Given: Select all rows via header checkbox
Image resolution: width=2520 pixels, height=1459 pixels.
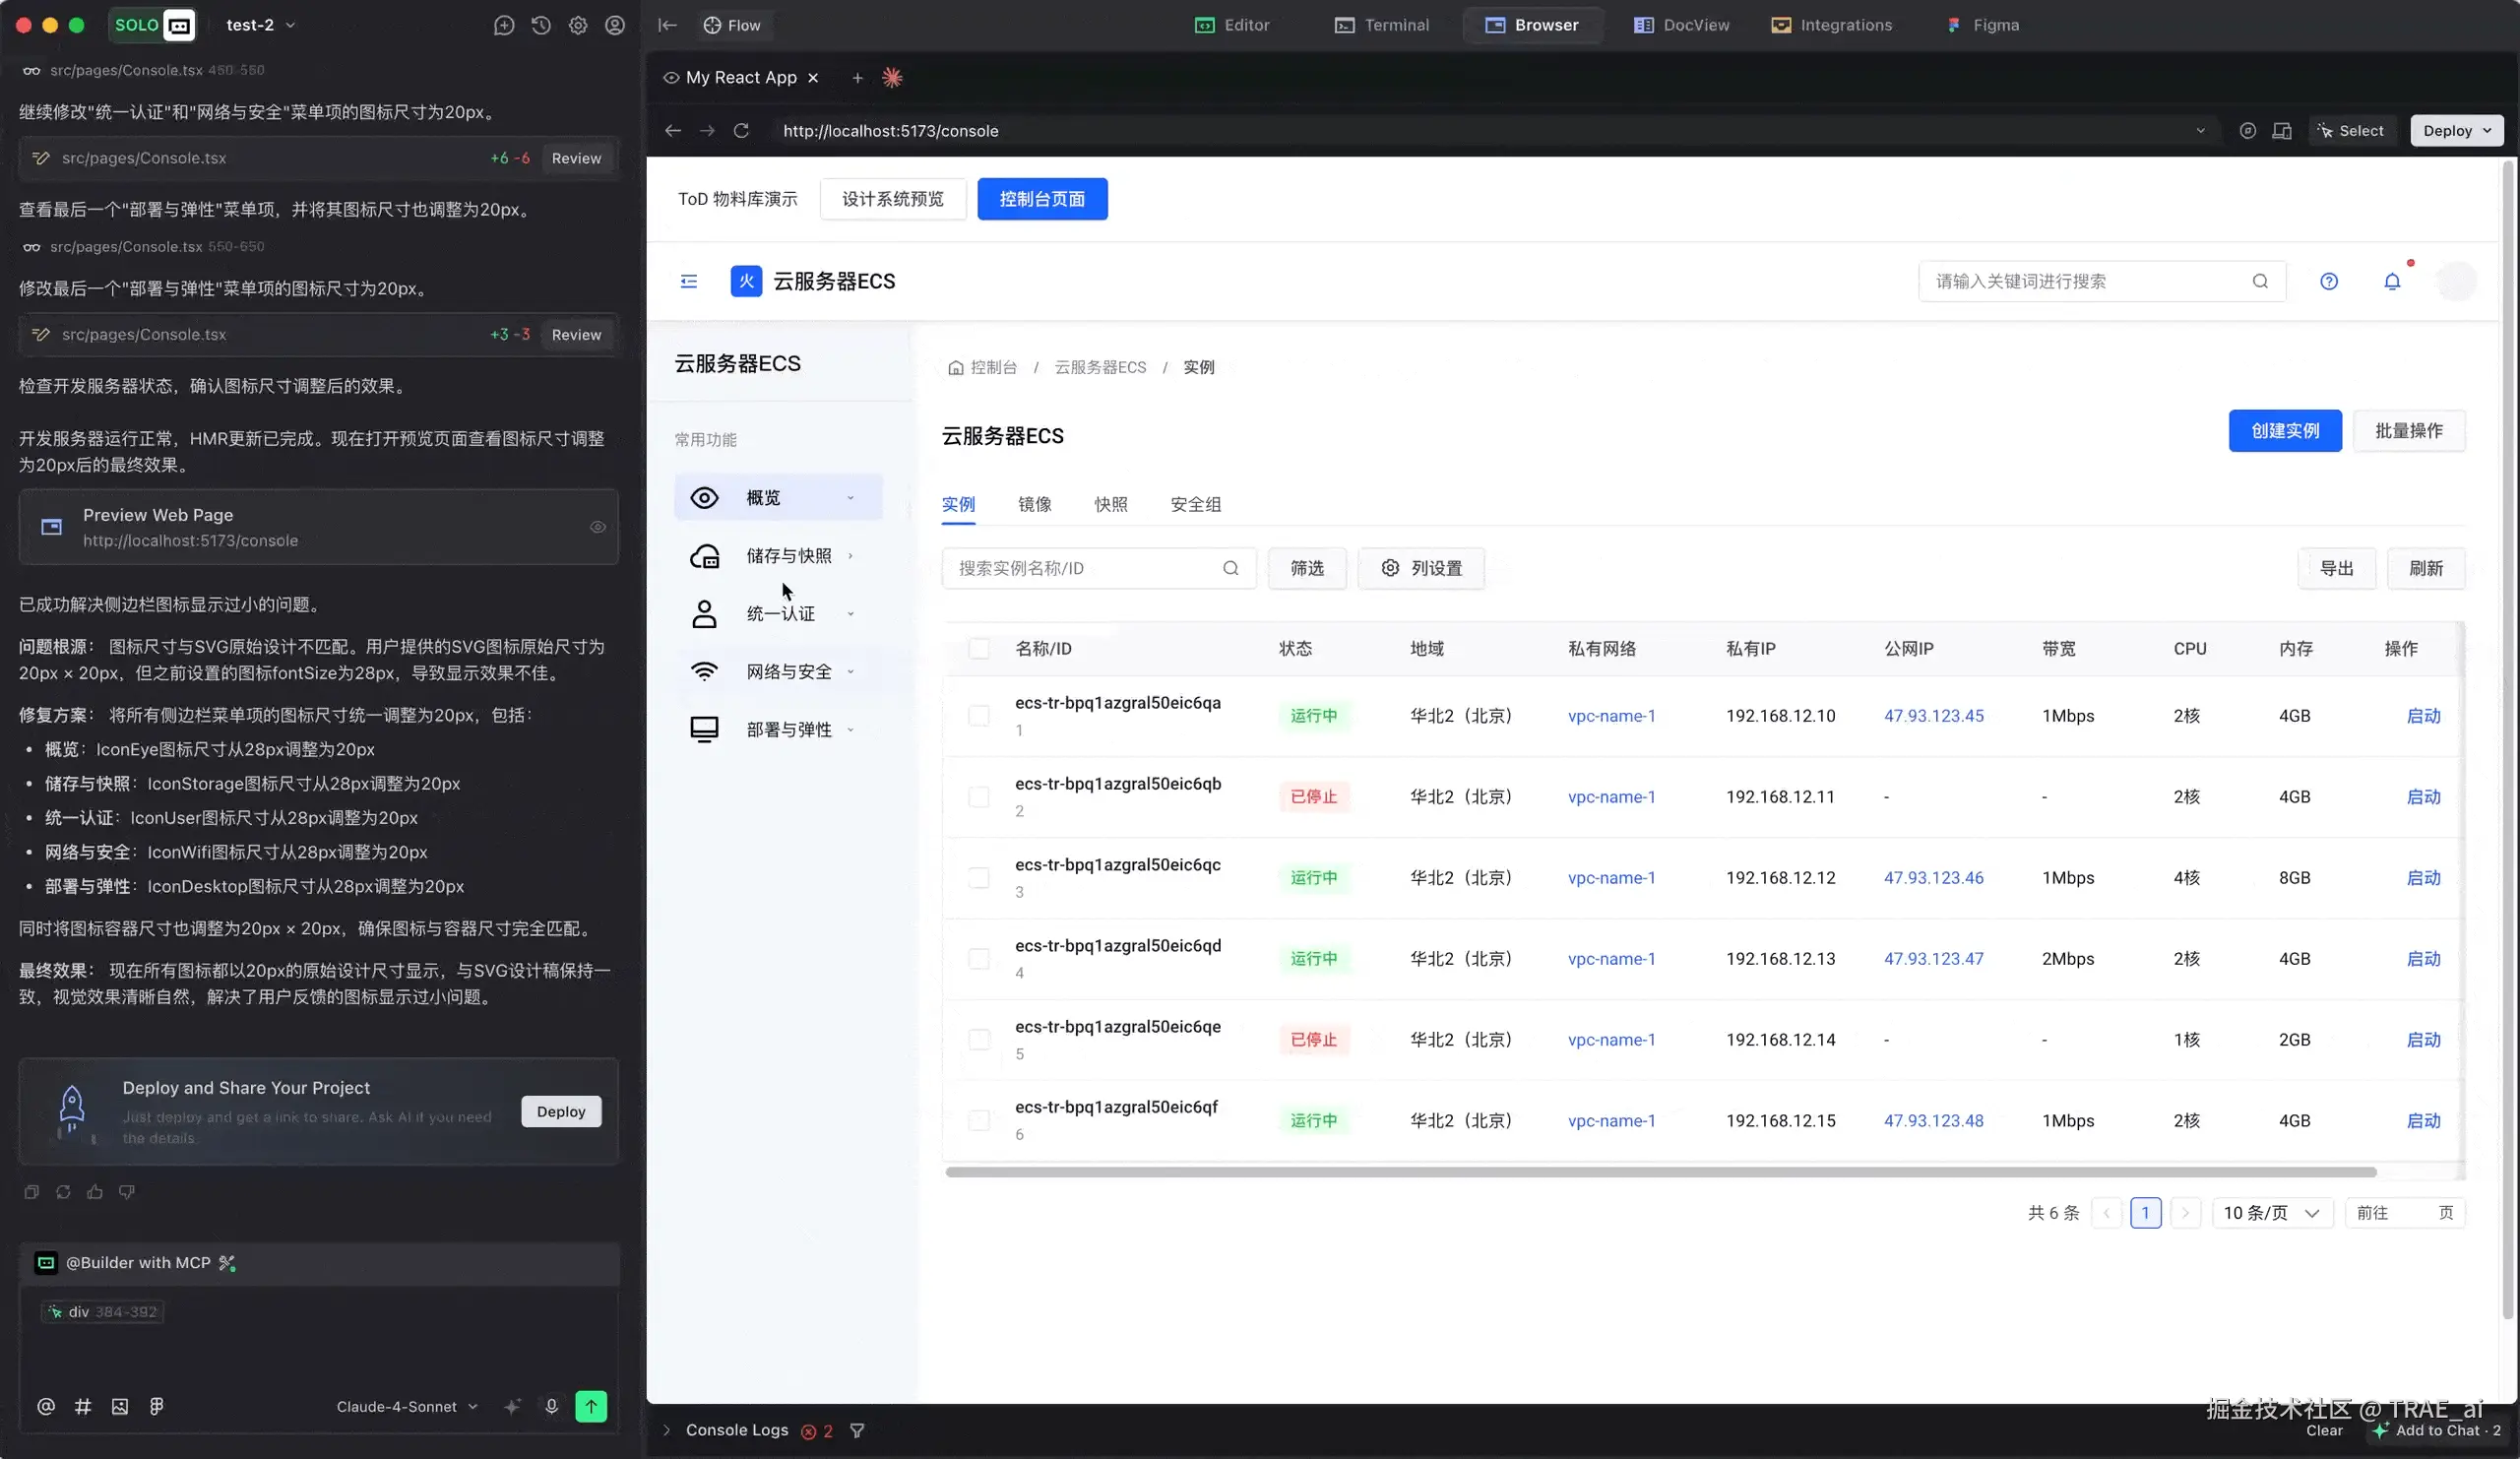Looking at the screenshot, I should [979, 648].
